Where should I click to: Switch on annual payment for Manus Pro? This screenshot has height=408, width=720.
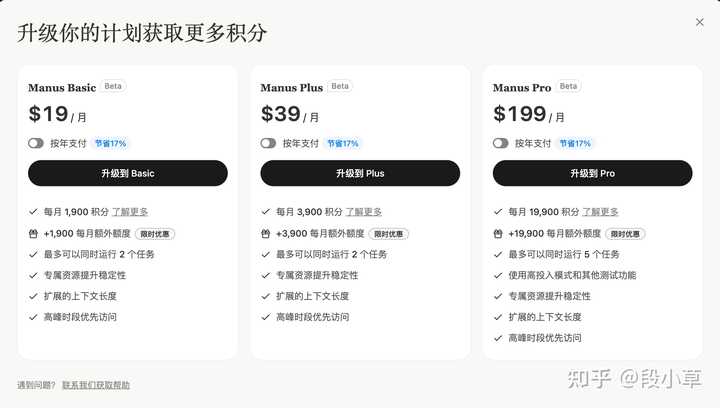point(501,143)
